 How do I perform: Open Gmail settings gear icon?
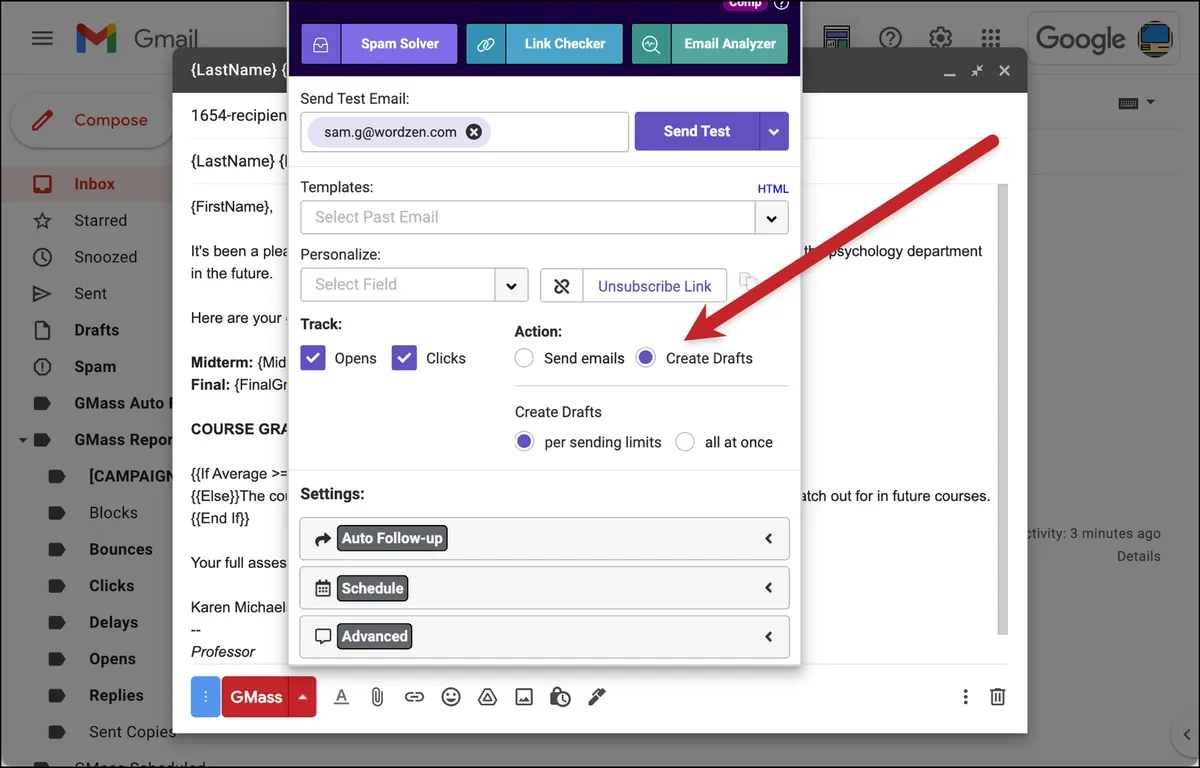[940, 39]
